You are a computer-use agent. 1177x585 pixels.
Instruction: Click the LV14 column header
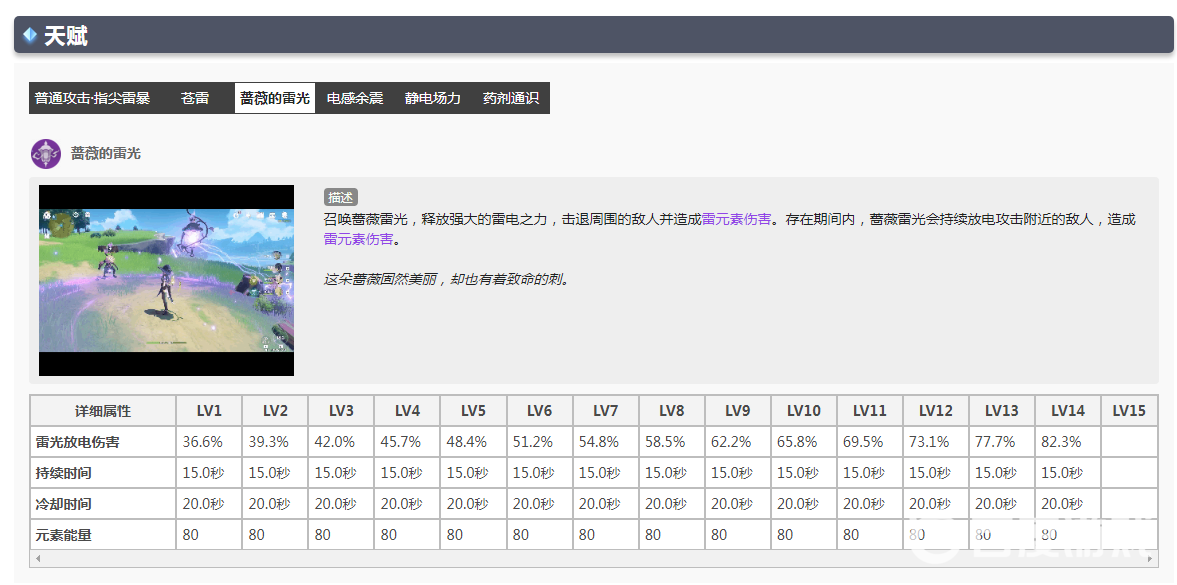1067,411
